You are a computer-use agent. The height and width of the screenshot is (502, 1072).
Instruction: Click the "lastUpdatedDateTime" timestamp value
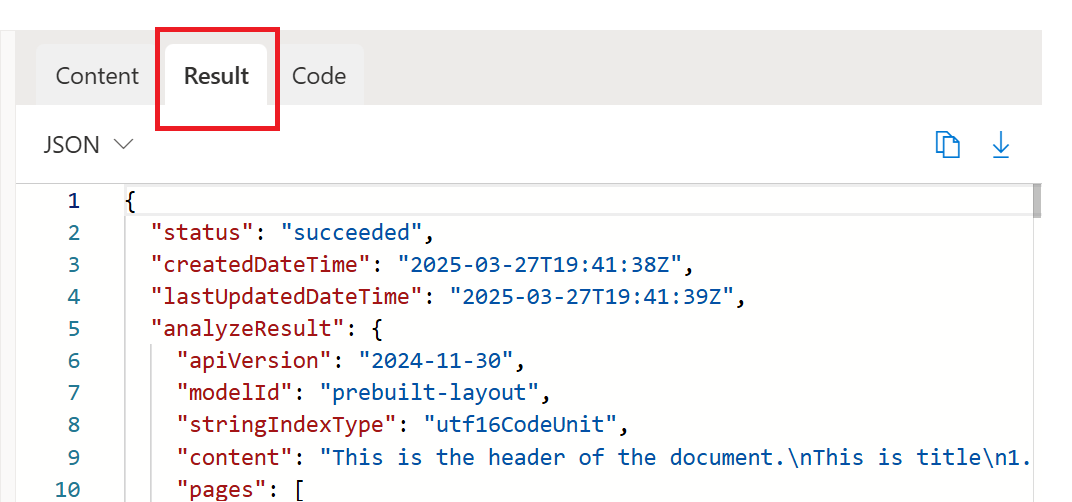(x=592, y=297)
